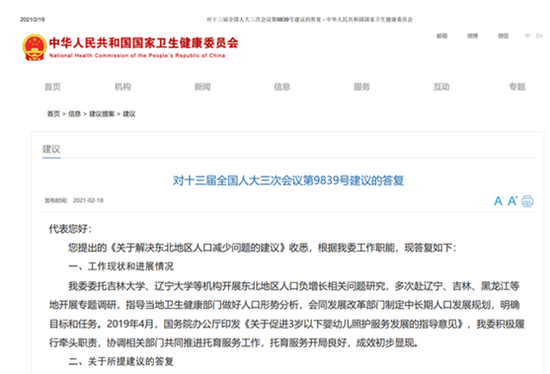Open the 专题 navigation menu item
The image size is (550, 374).
point(517,87)
